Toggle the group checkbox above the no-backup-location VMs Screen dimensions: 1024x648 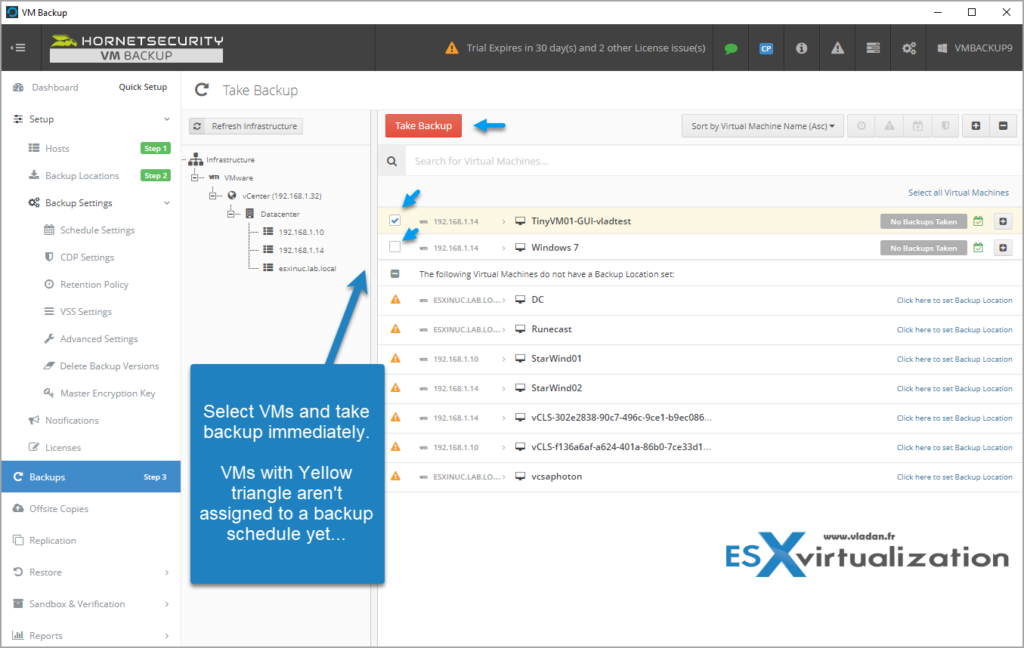(x=394, y=275)
